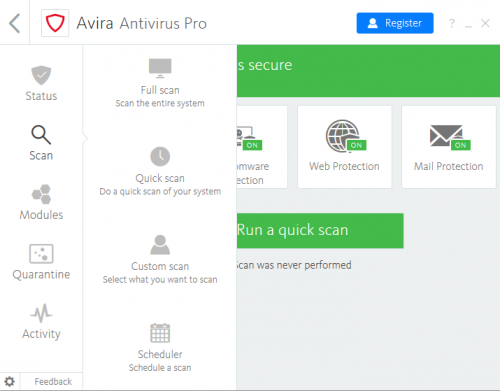The image size is (500, 391).
Task: Open the Scheduler to schedule a scan
Action: (160, 347)
